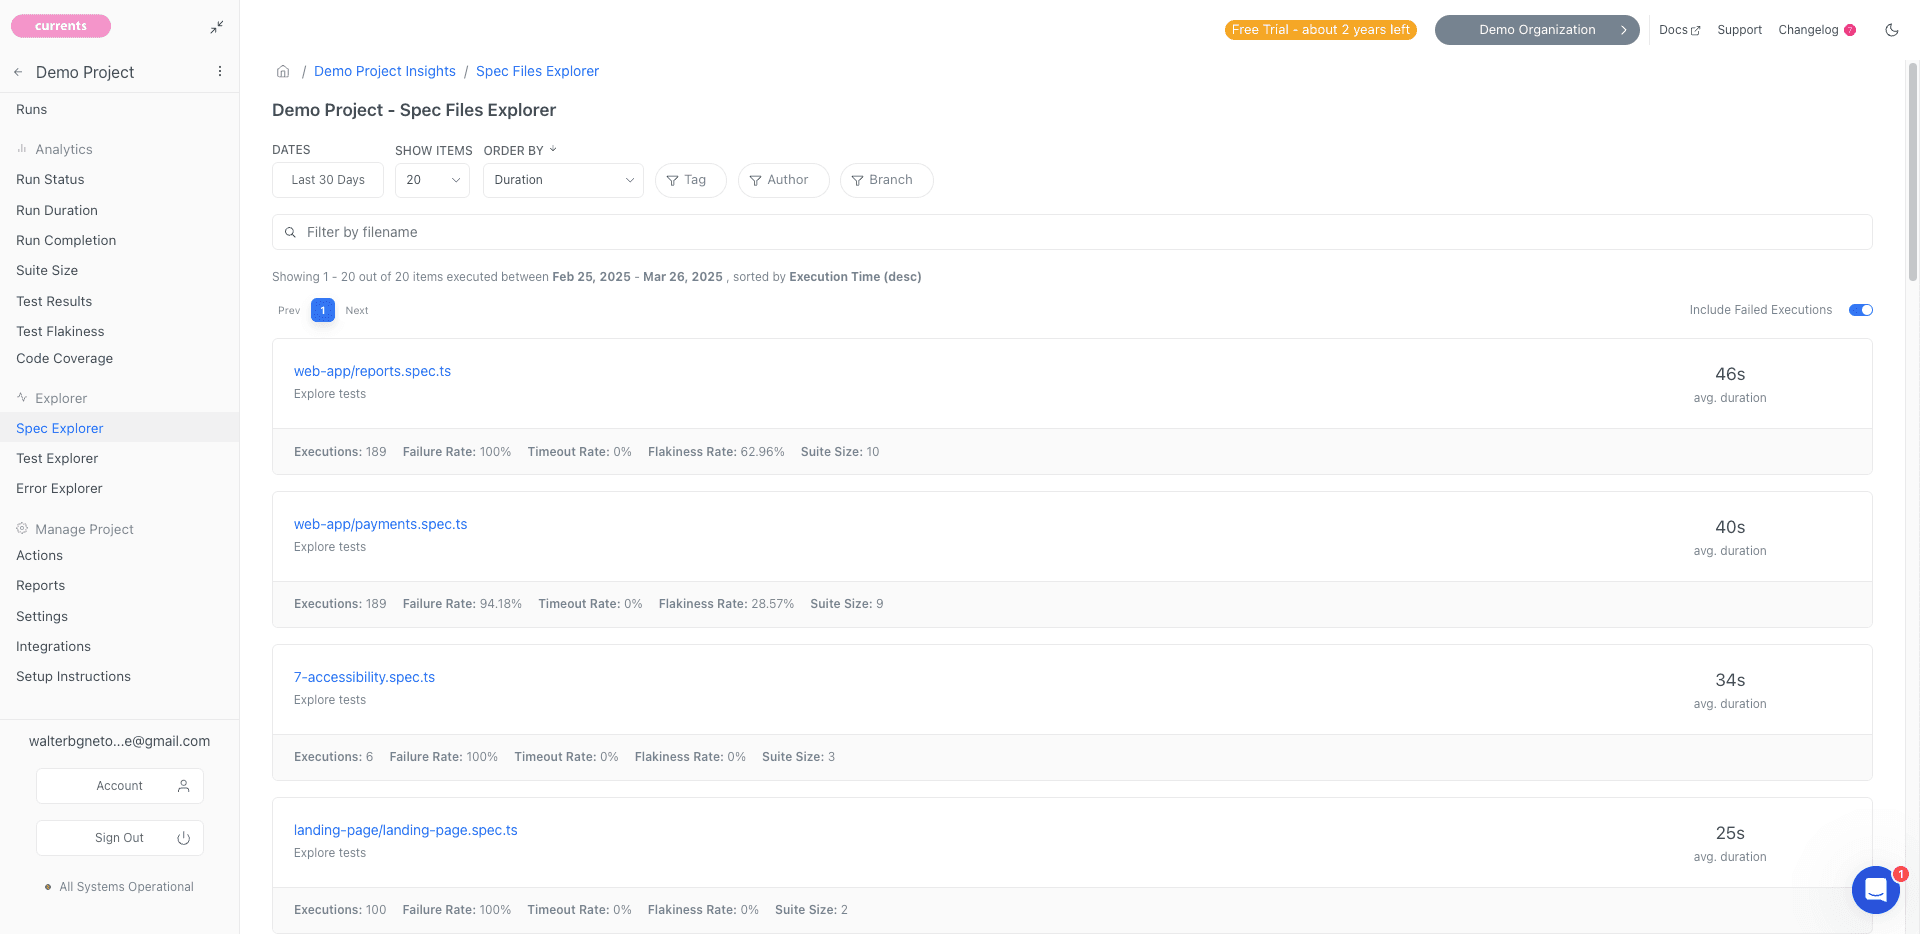Open the Show Items 20 dropdown
The height and width of the screenshot is (934, 1920).
pos(432,180)
